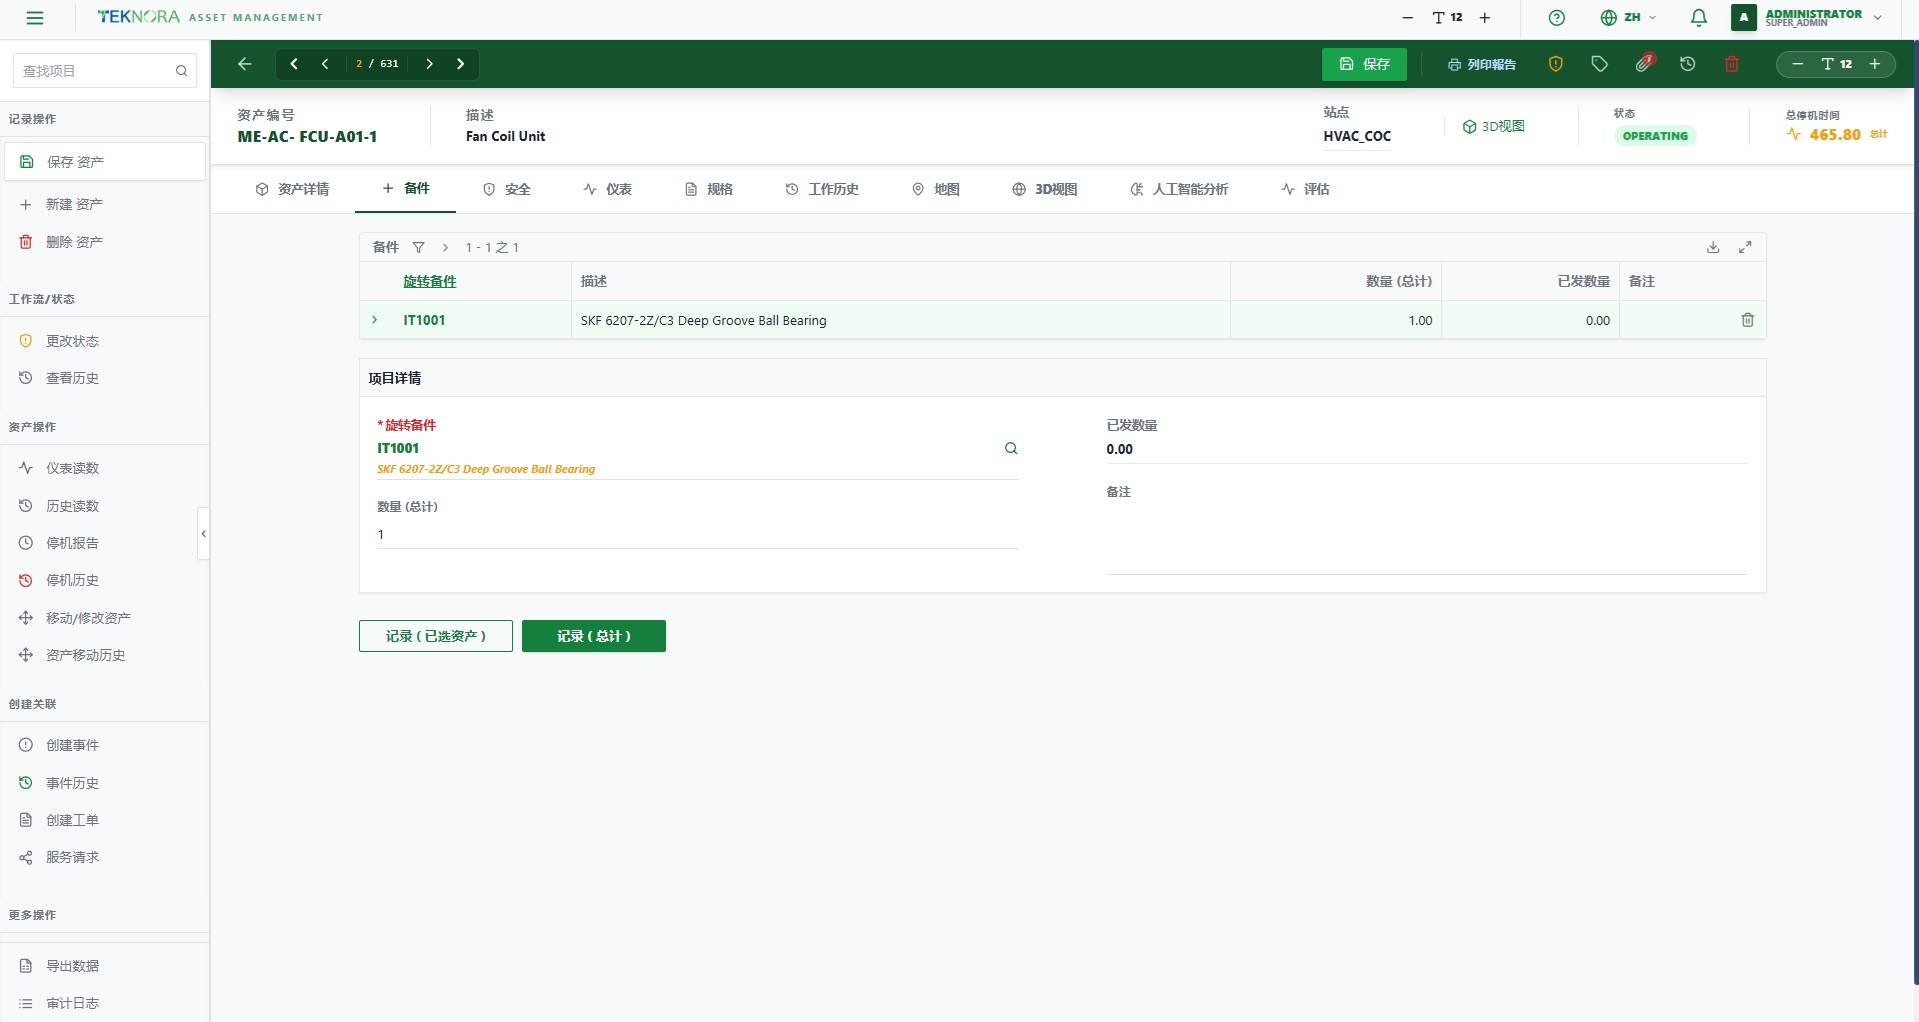
Task: Switch to 地图 tab
Action: [x=936, y=189]
